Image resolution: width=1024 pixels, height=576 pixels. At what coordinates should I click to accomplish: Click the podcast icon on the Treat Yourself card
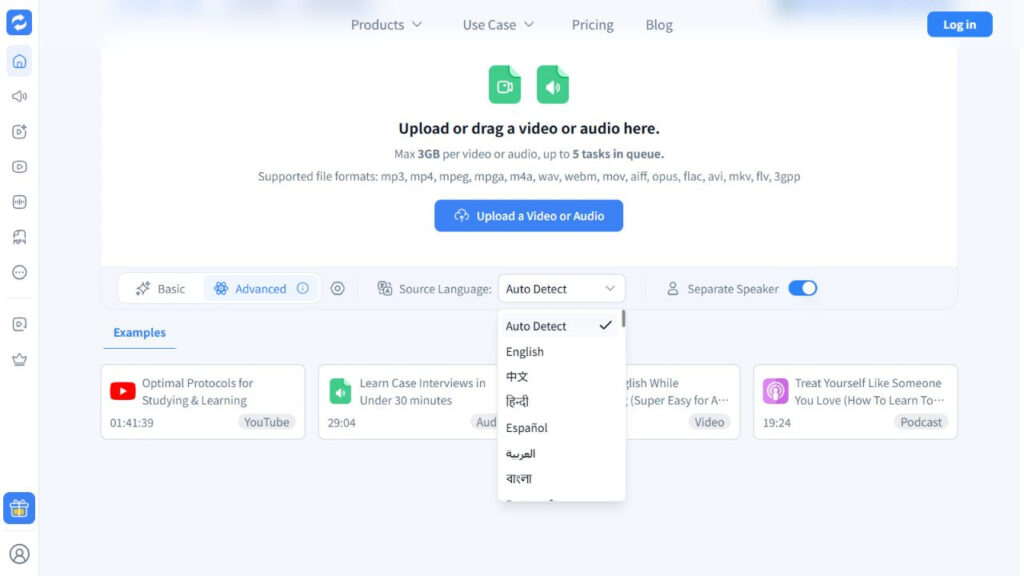pos(775,391)
